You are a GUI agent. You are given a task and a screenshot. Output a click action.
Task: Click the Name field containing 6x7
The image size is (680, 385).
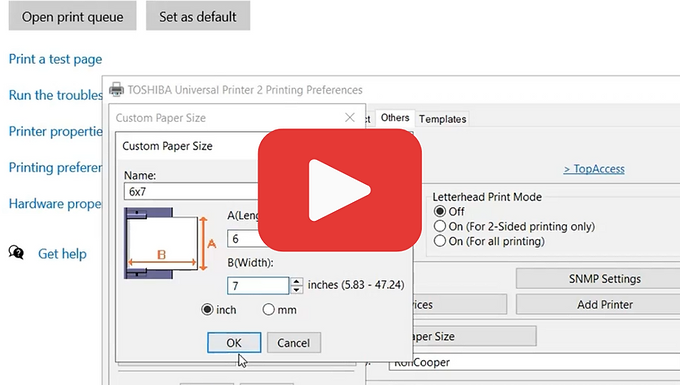point(191,191)
